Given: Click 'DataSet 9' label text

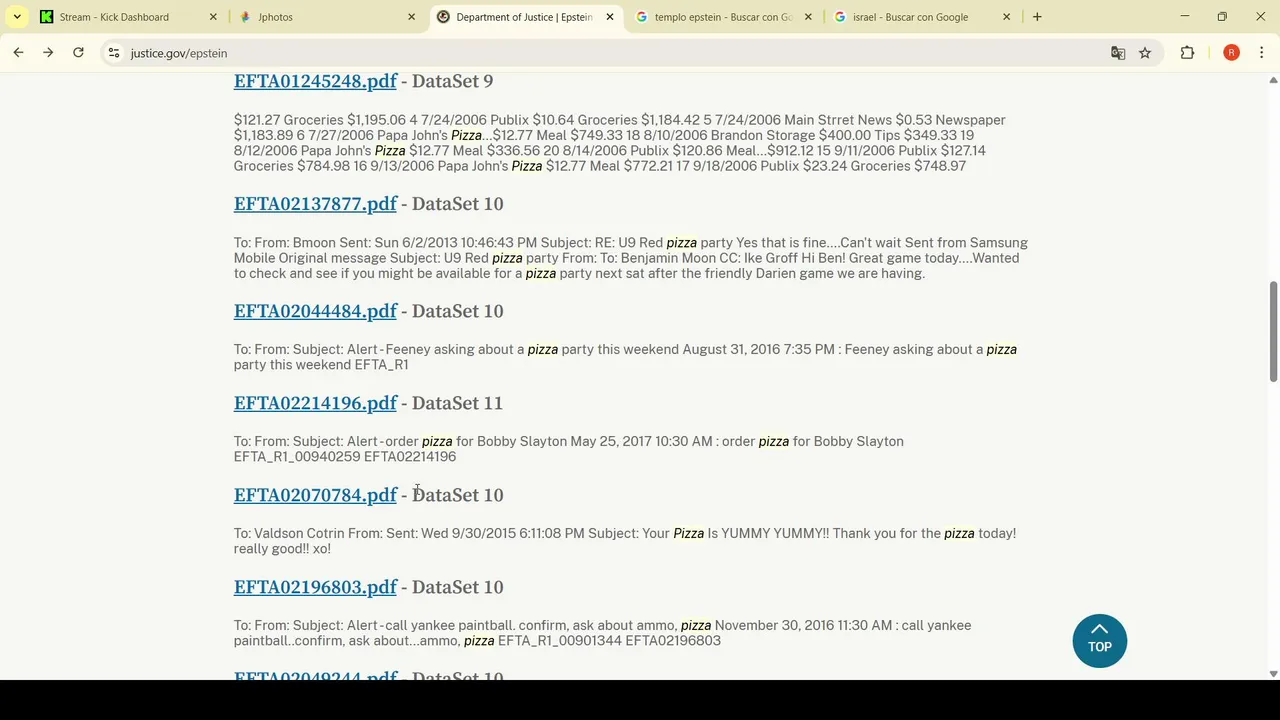Looking at the screenshot, I should pyautogui.click(x=452, y=81).
